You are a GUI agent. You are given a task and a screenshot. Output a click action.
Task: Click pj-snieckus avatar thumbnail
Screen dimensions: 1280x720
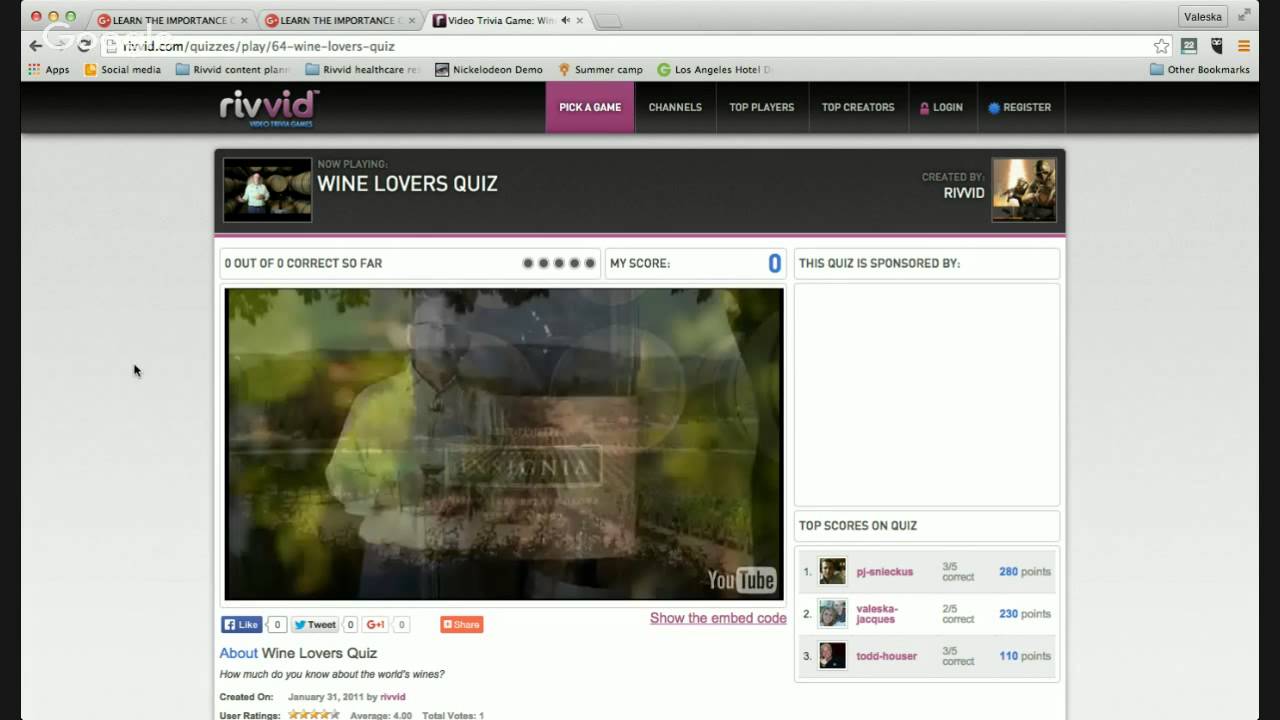coord(833,572)
